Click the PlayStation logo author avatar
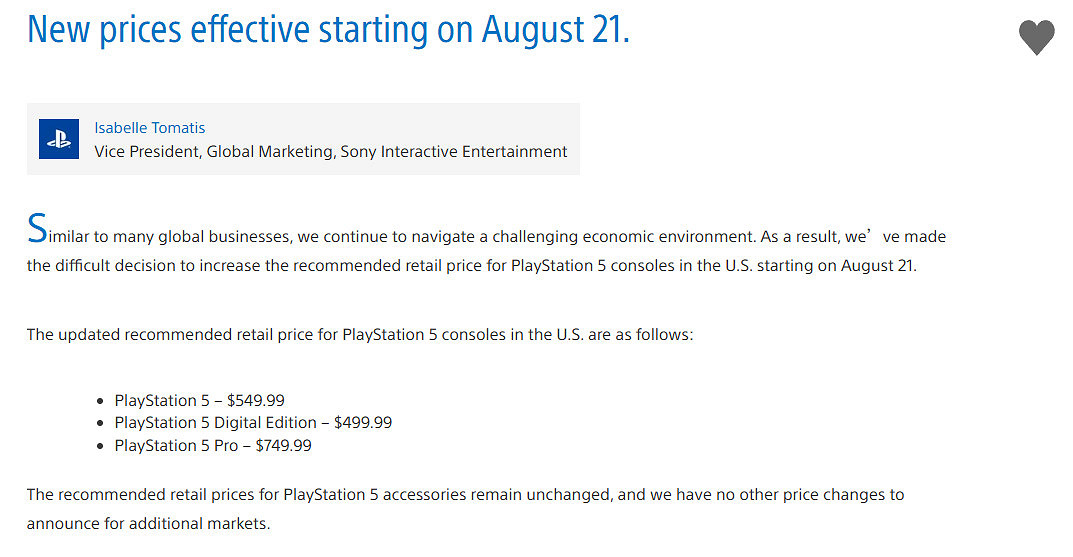Screen dimensions: 1073x557 click(x=59, y=140)
